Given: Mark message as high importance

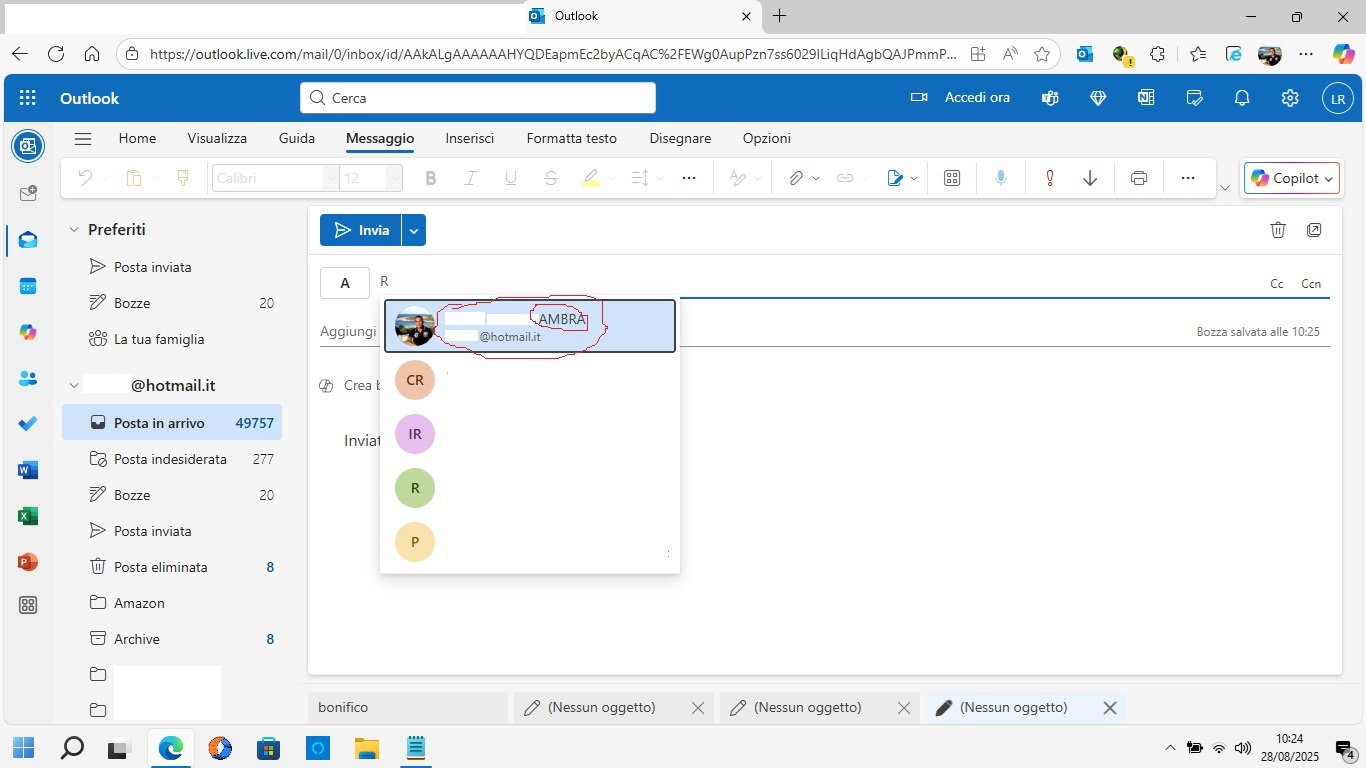Looking at the screenshot, I should point(1050,178).
